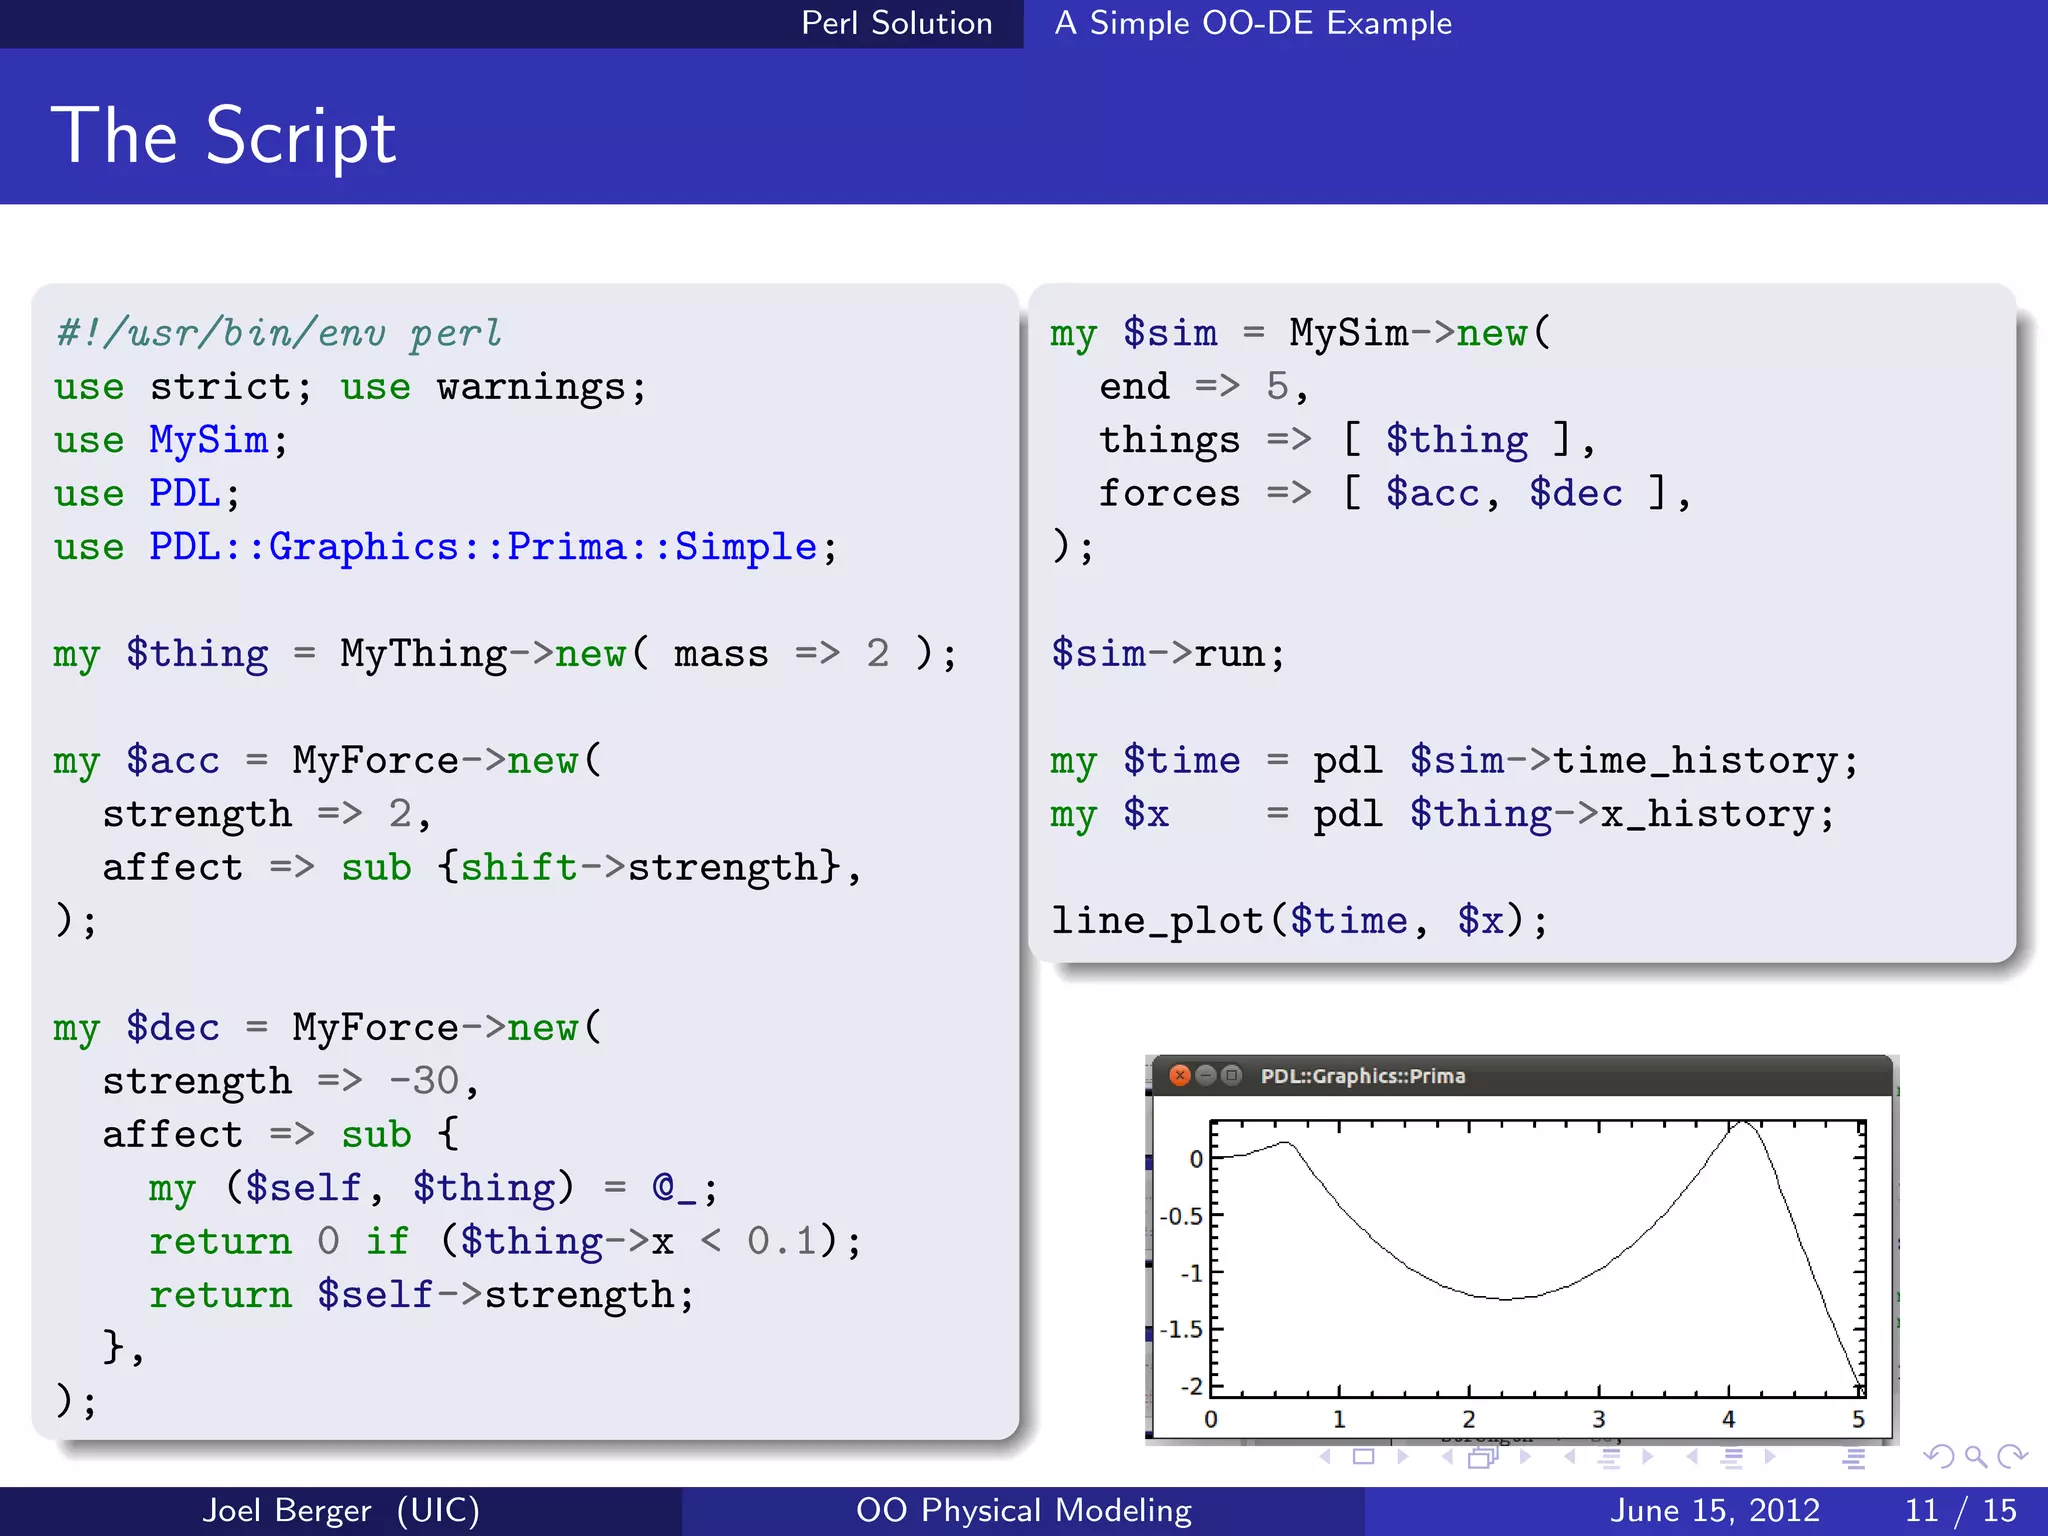This screenshot has width=2048, height=1536.
Task: Click the OO Physical Modeling footer title
Action: coord(1024,1510)
